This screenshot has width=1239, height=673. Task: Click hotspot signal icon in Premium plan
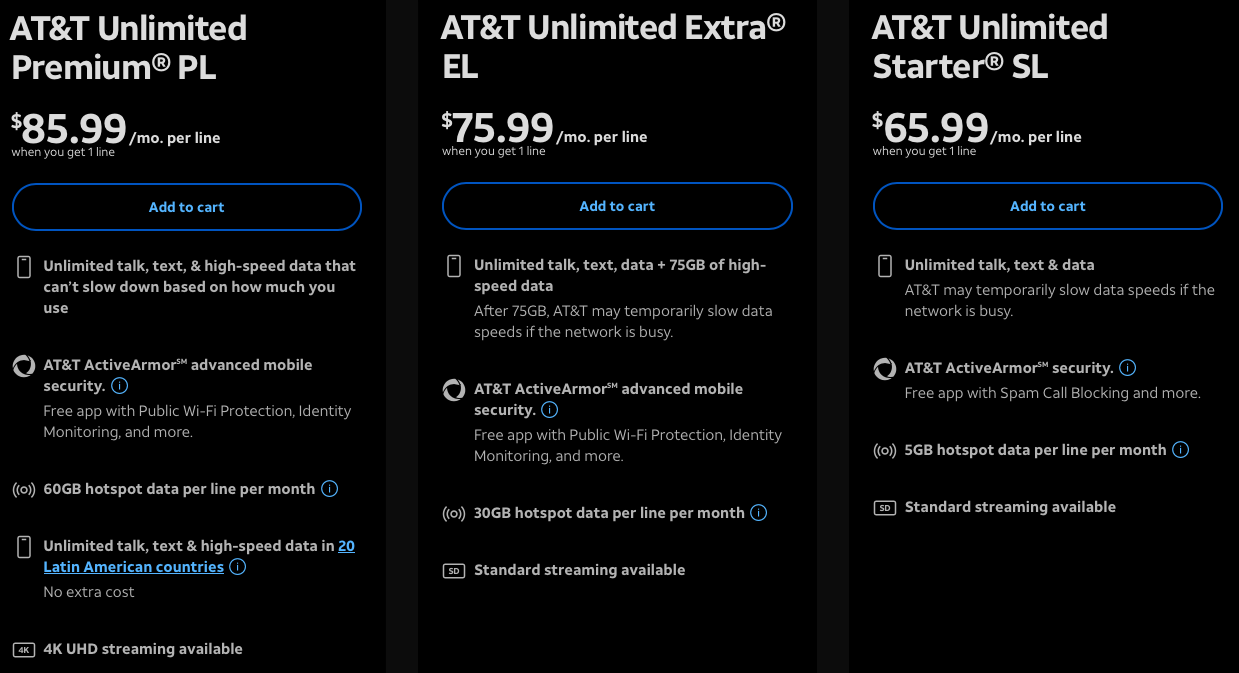tap(24, 490)
